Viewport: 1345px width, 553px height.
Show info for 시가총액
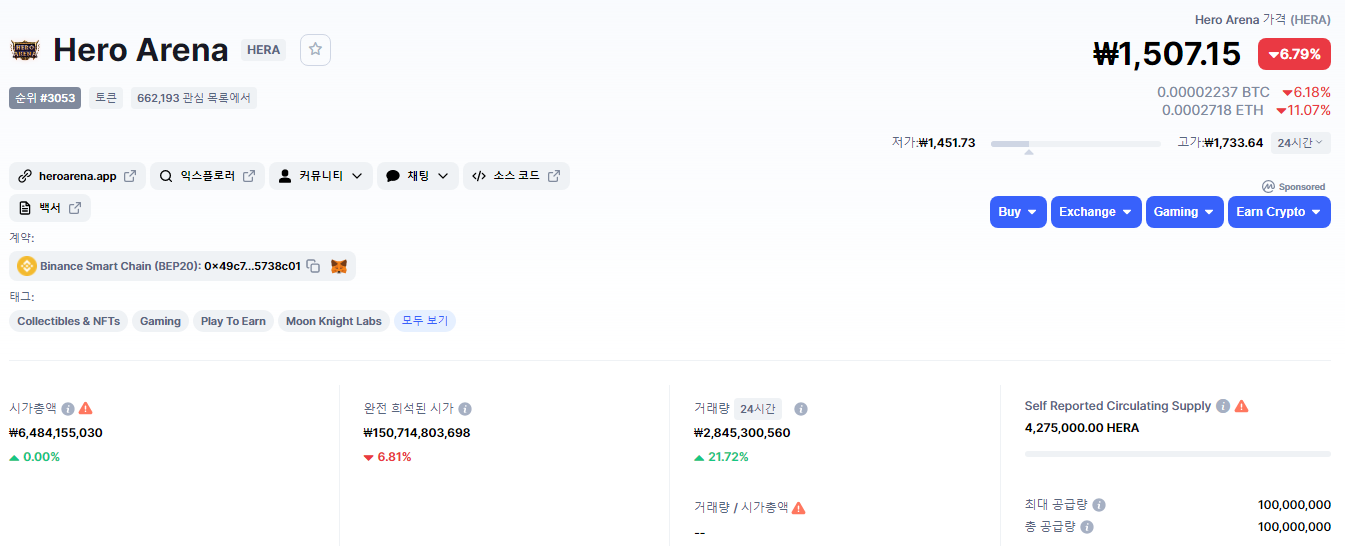[x=68, y=408]
